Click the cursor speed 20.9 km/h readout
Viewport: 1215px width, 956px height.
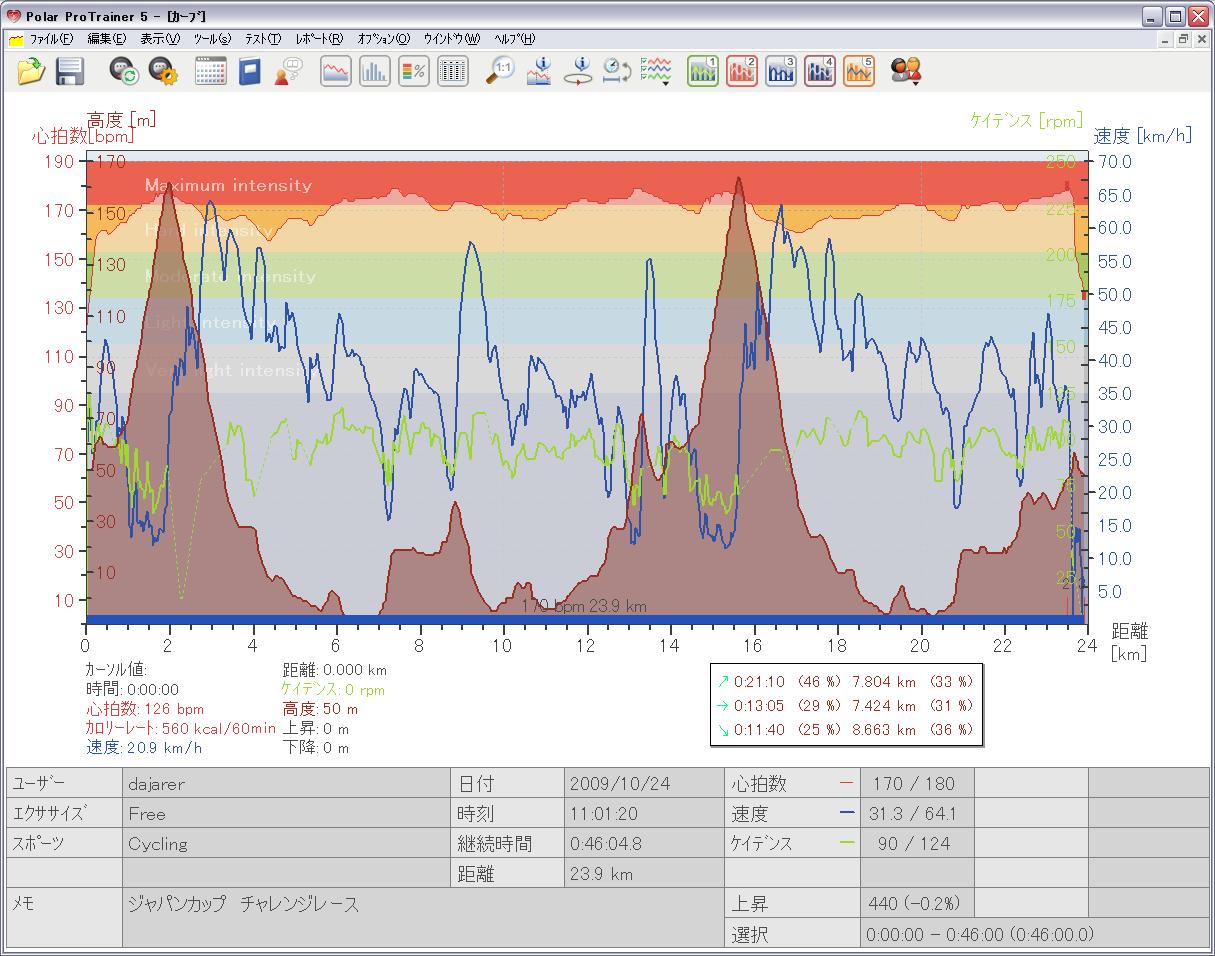tap(143, 747)
